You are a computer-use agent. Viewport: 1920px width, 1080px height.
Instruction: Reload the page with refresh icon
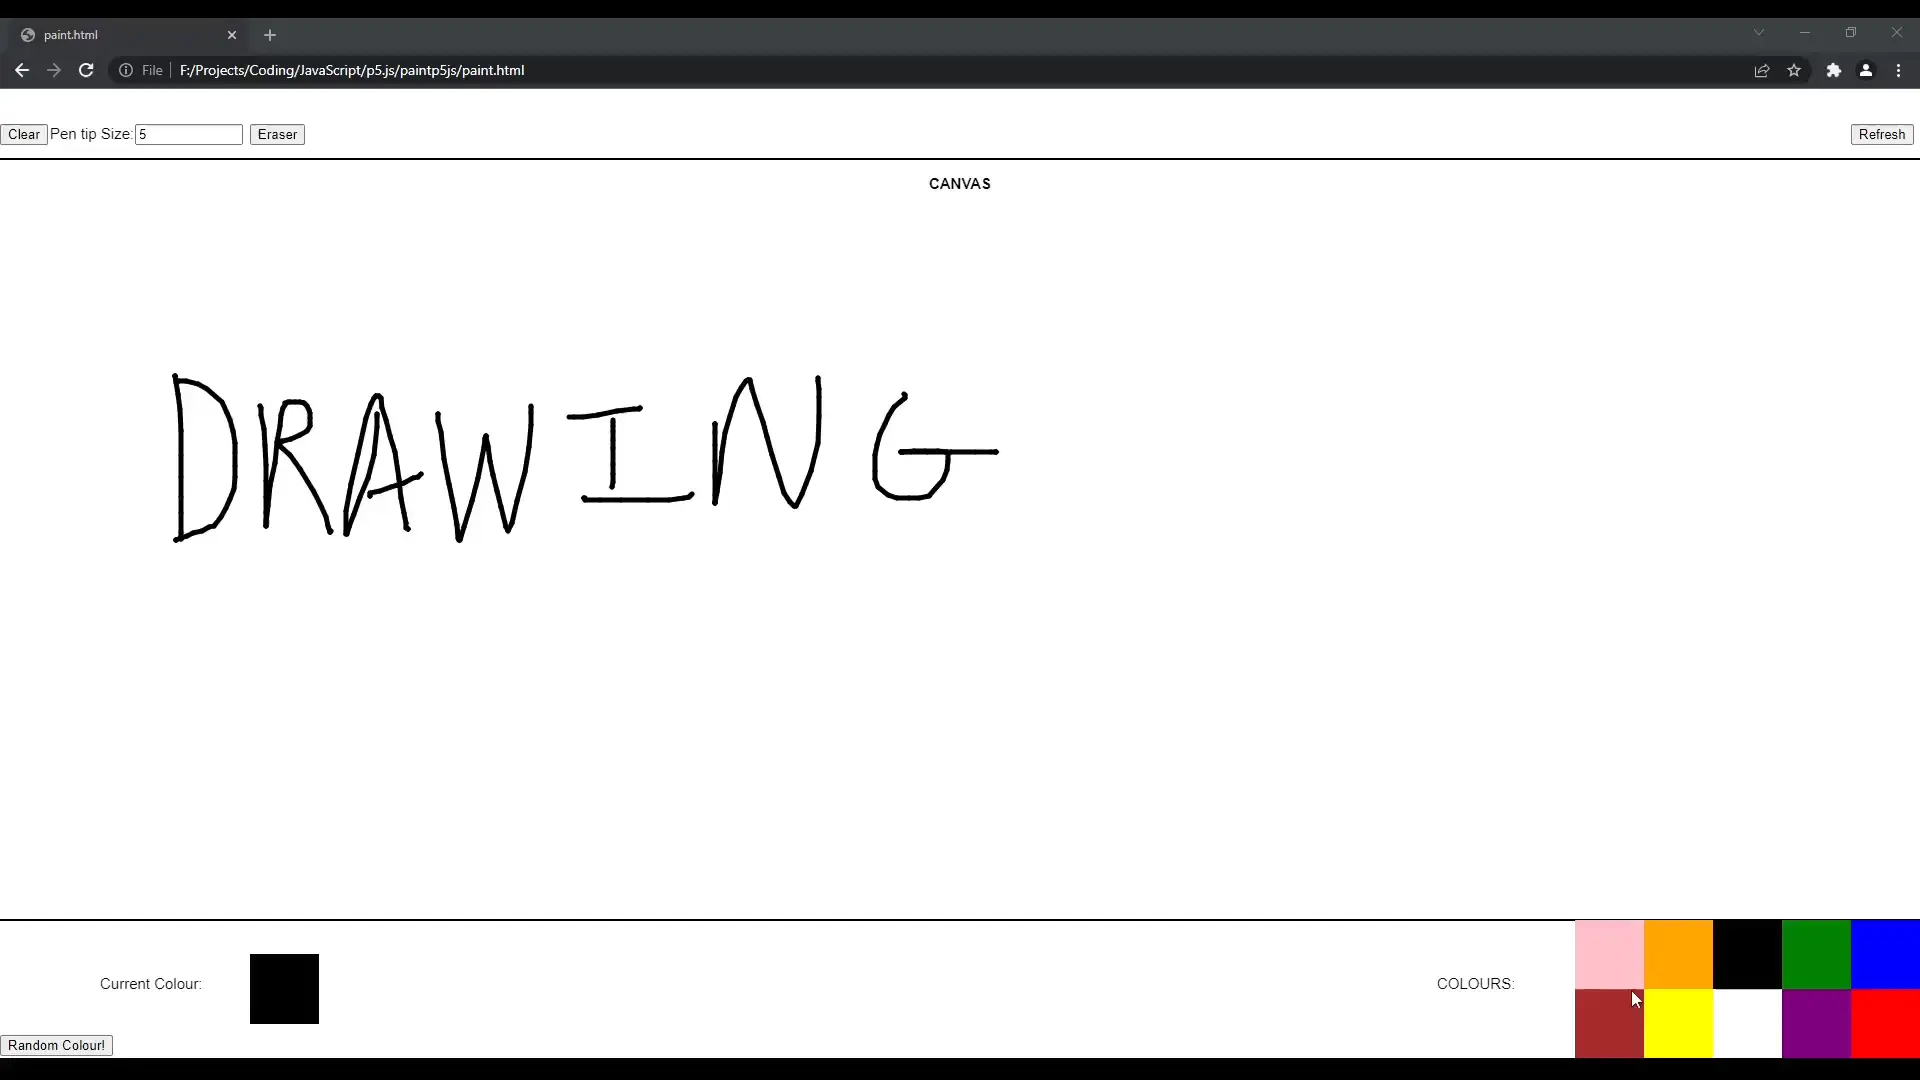[86, 70]
